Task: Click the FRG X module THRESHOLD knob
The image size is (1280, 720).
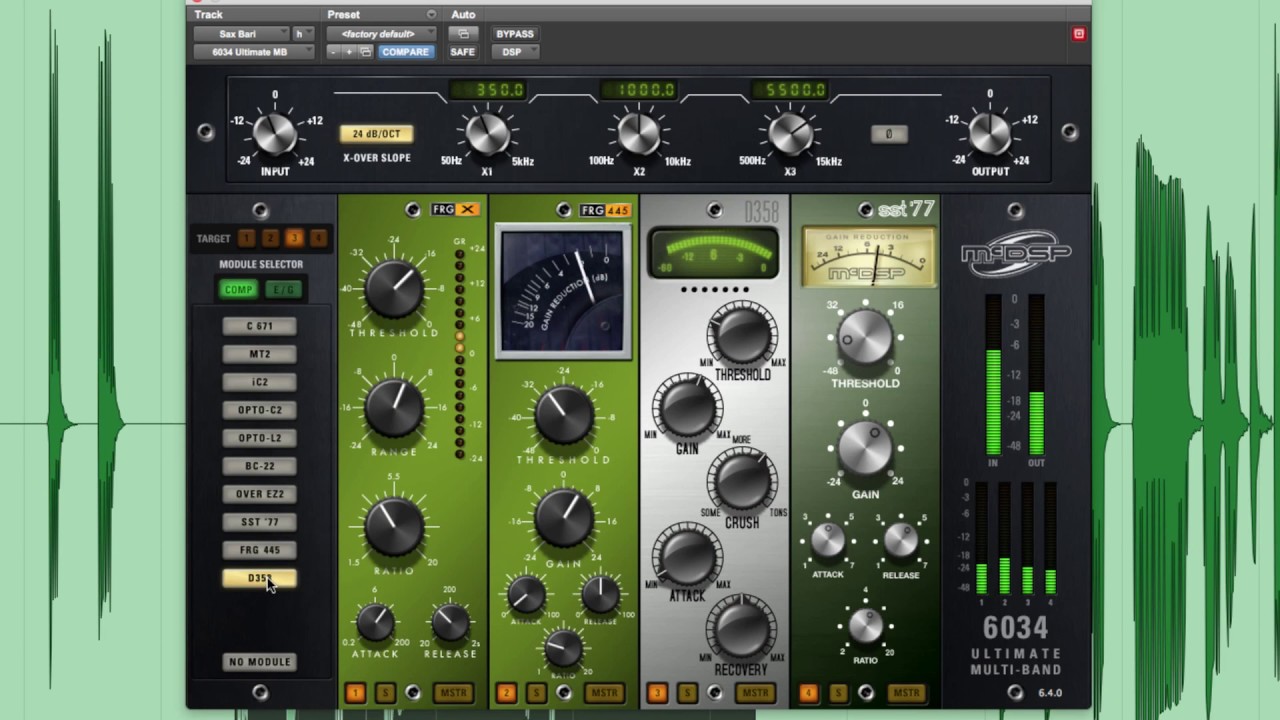Action: 394,289
